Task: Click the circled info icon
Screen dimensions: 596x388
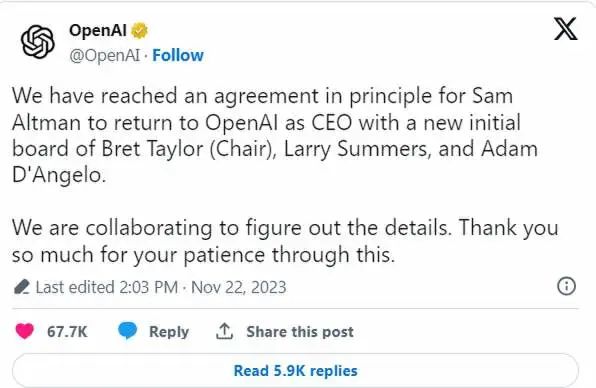Action: click(566, 286)
